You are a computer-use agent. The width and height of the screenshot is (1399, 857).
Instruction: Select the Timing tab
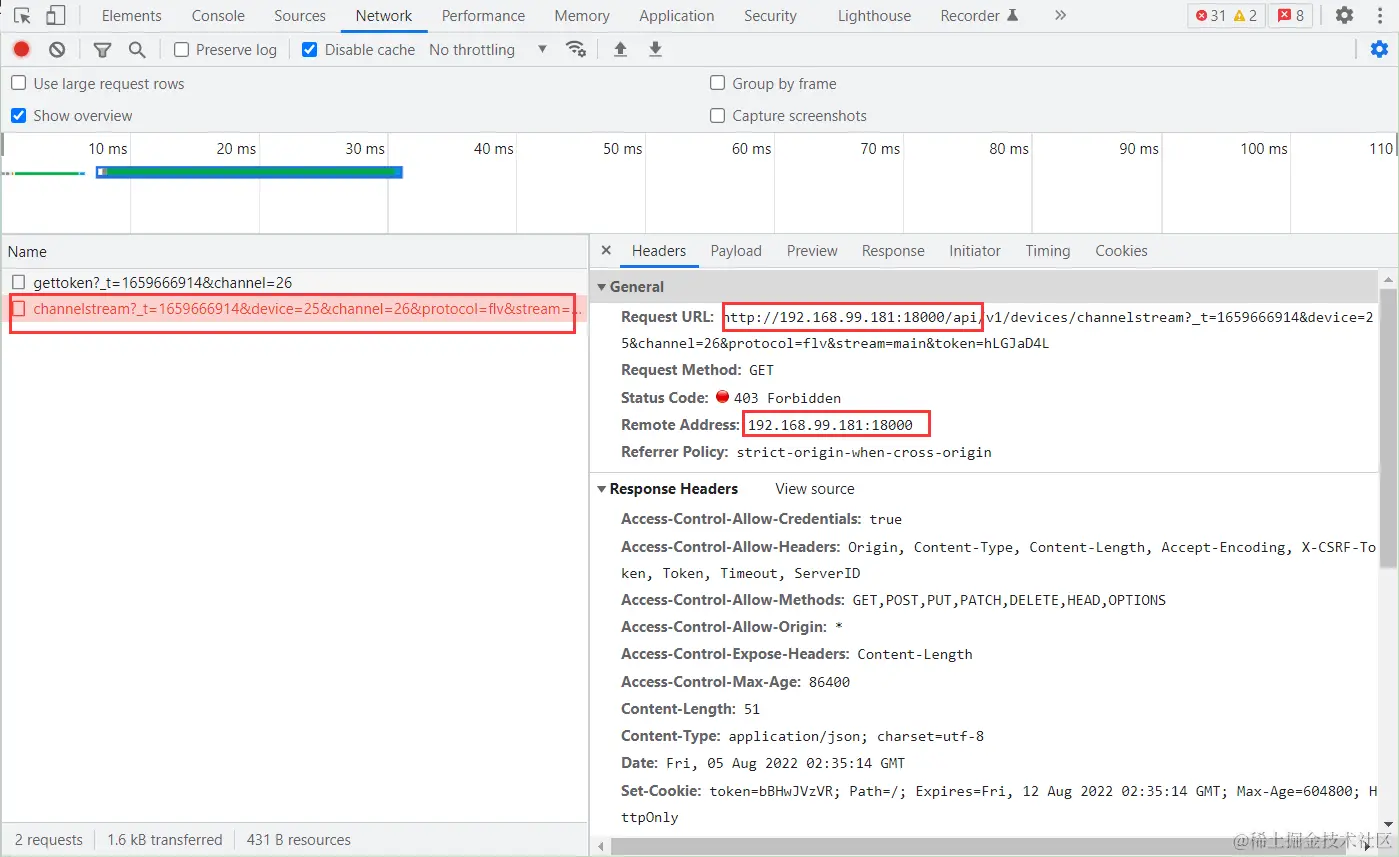point(1047,251)
